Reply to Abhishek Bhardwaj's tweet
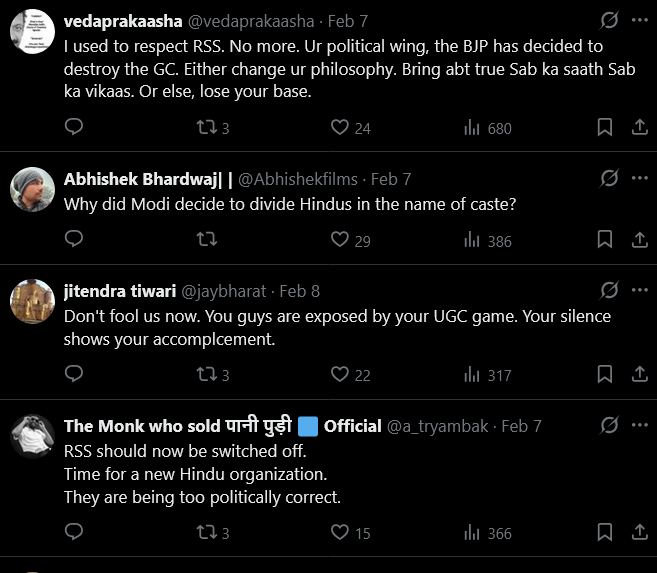 (x=74, y=239)
